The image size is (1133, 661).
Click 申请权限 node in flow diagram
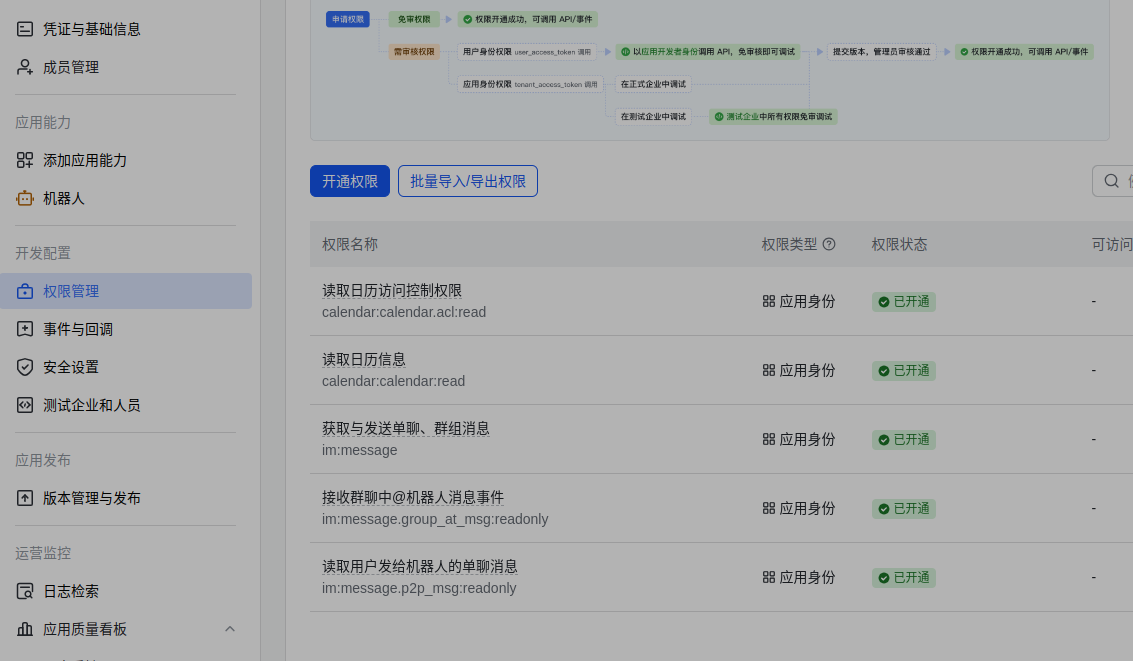point(348,20)
